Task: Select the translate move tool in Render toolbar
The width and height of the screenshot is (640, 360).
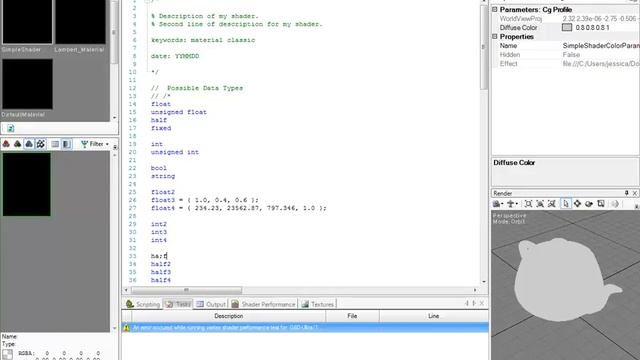Action: pos(577,204)
